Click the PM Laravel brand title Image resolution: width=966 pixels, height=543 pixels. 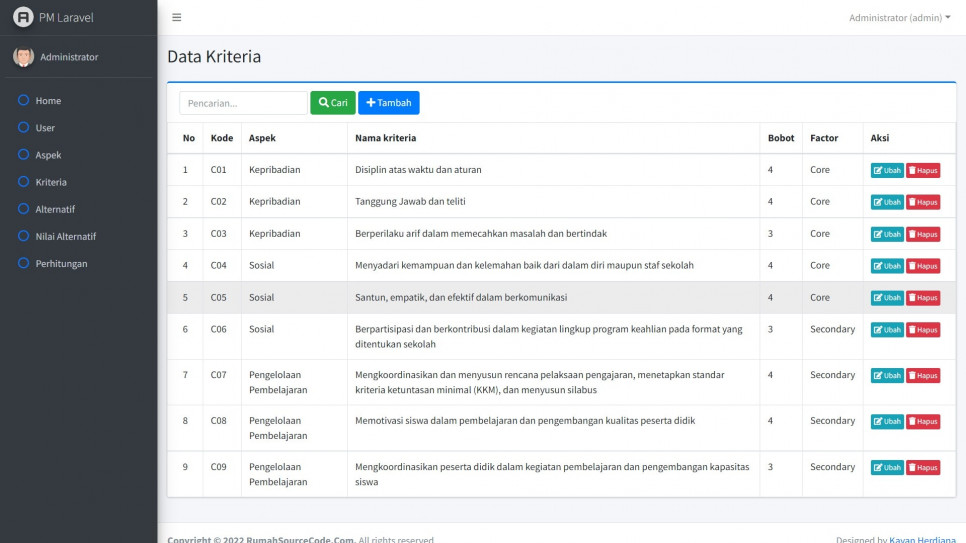pos(66,17)
